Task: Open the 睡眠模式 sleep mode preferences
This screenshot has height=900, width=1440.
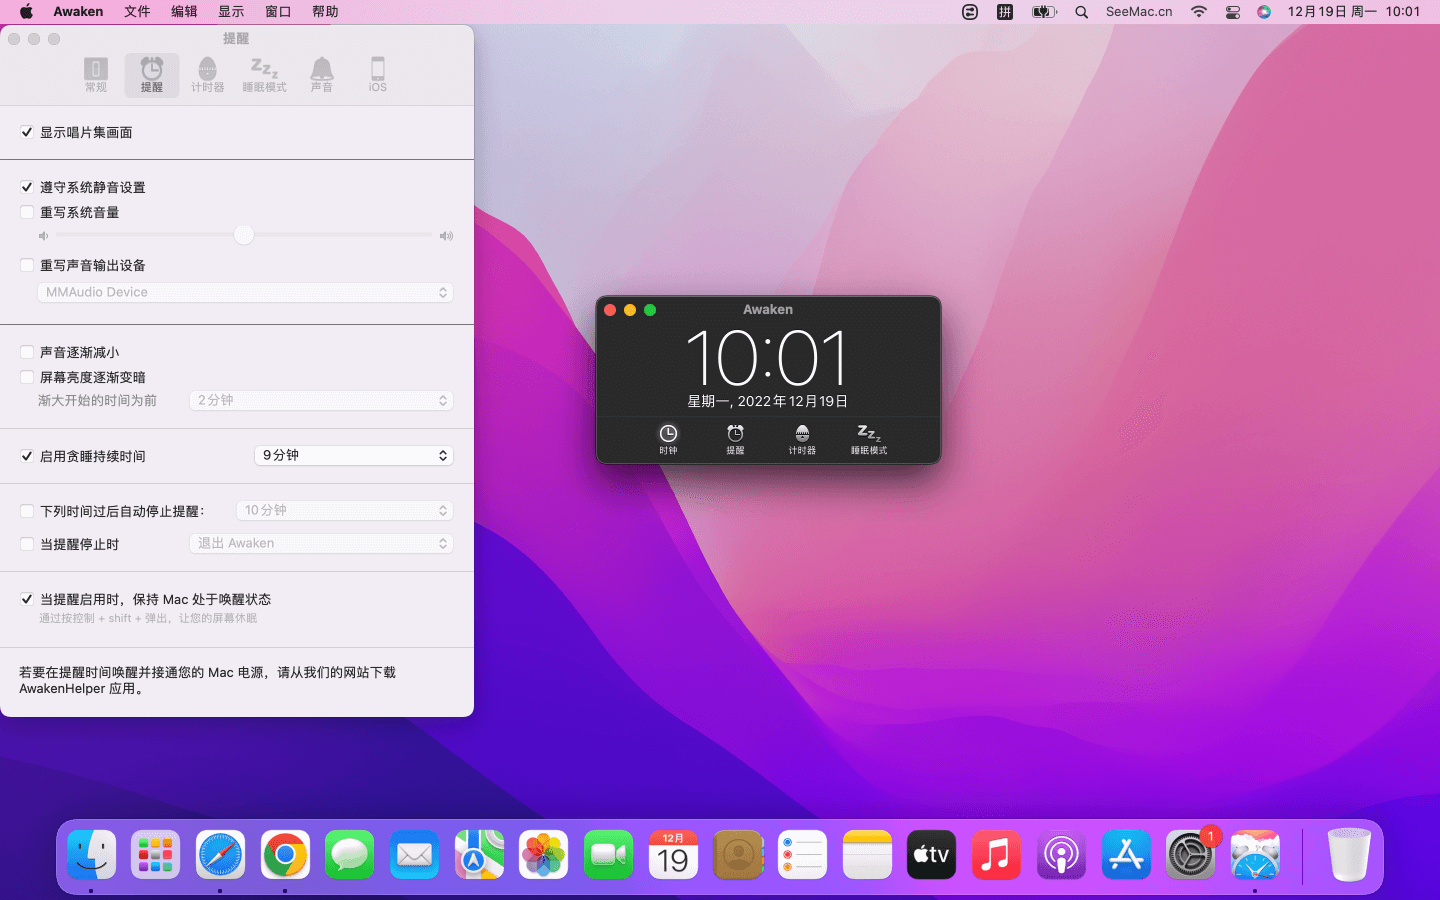Action: click(264, 75)
